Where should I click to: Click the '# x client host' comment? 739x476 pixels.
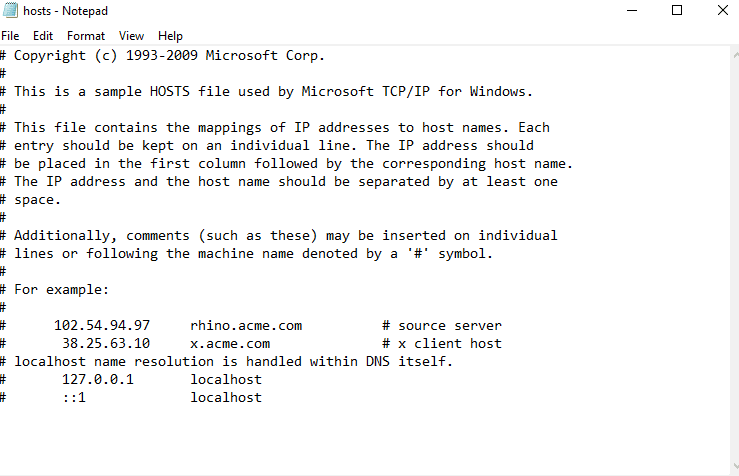pos(441,343)
